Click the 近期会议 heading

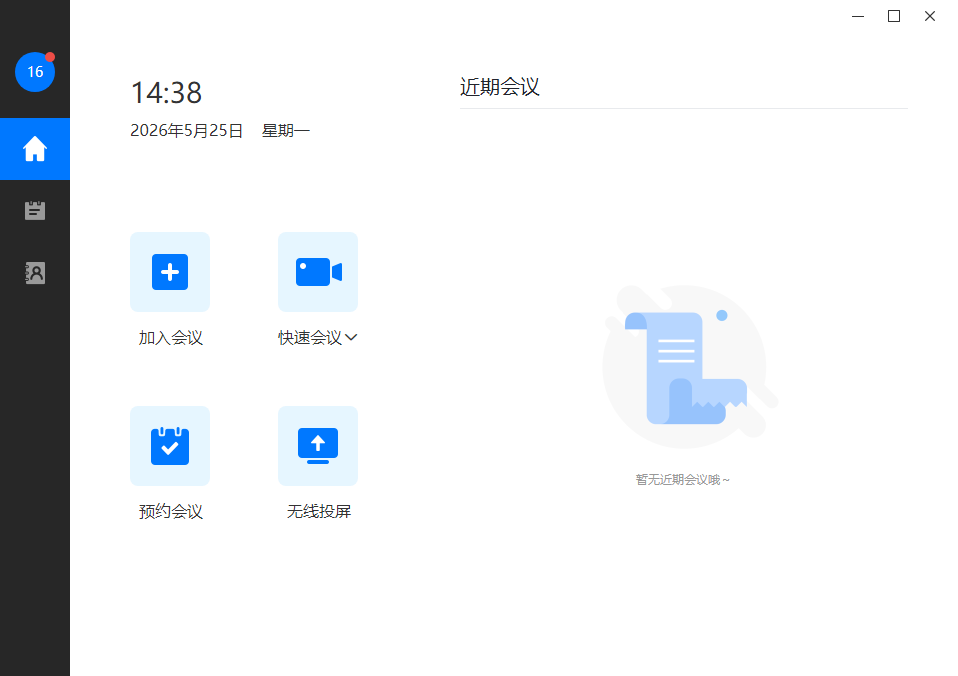point(500,87)
